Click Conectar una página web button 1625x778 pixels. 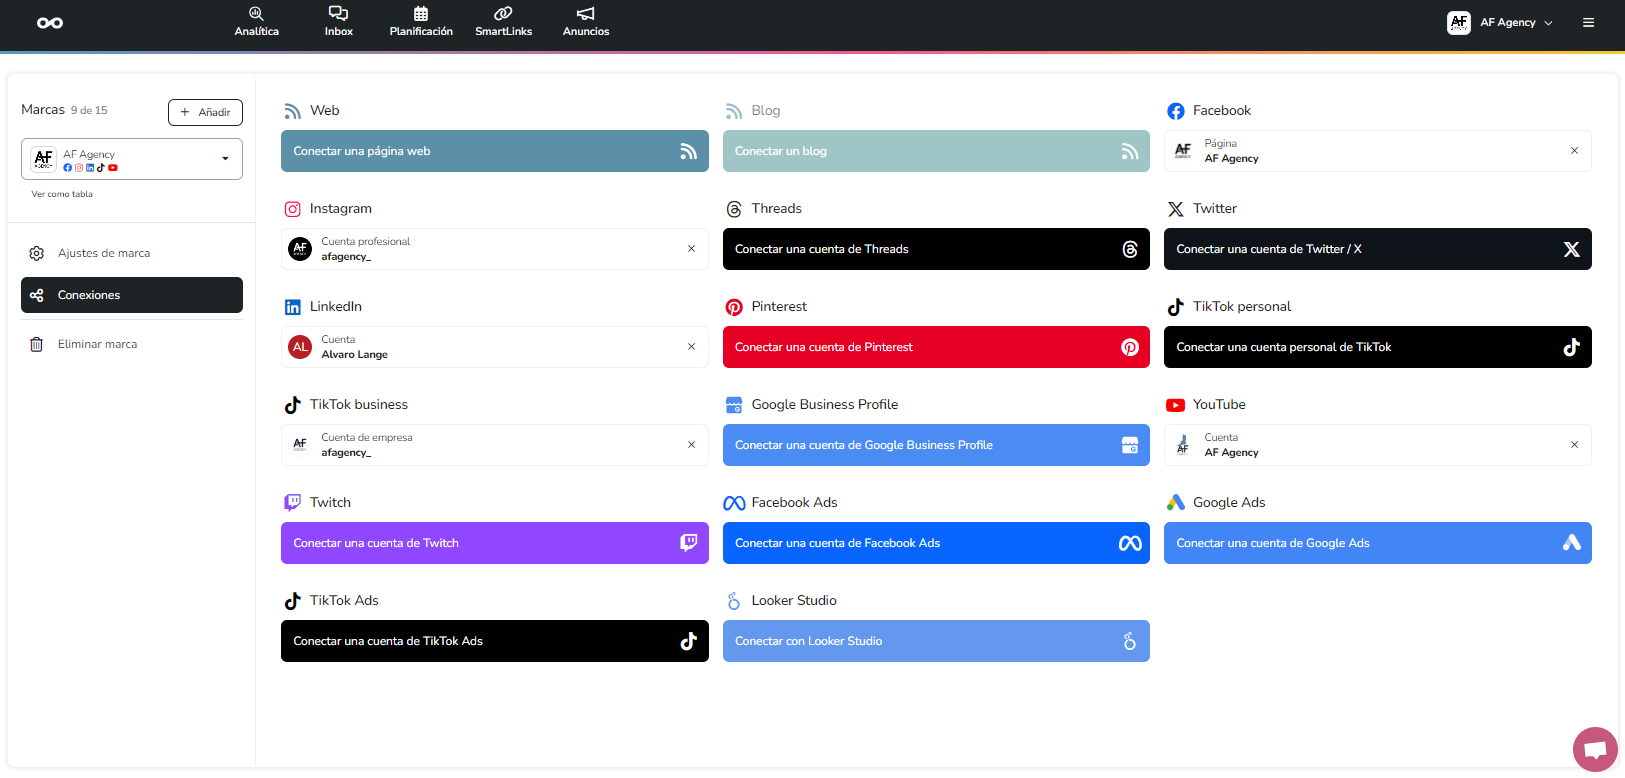pyautogui.click(x=495, y=151)
